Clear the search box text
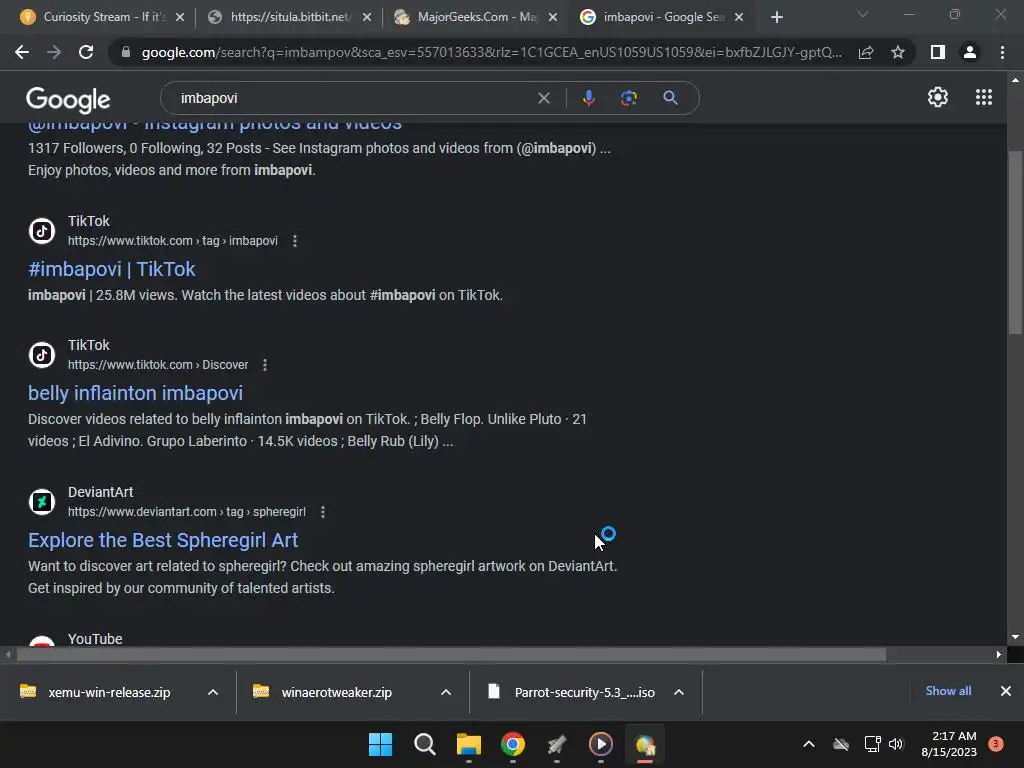This screenshot has width=1024, height=768. click(x=543, y=98)
